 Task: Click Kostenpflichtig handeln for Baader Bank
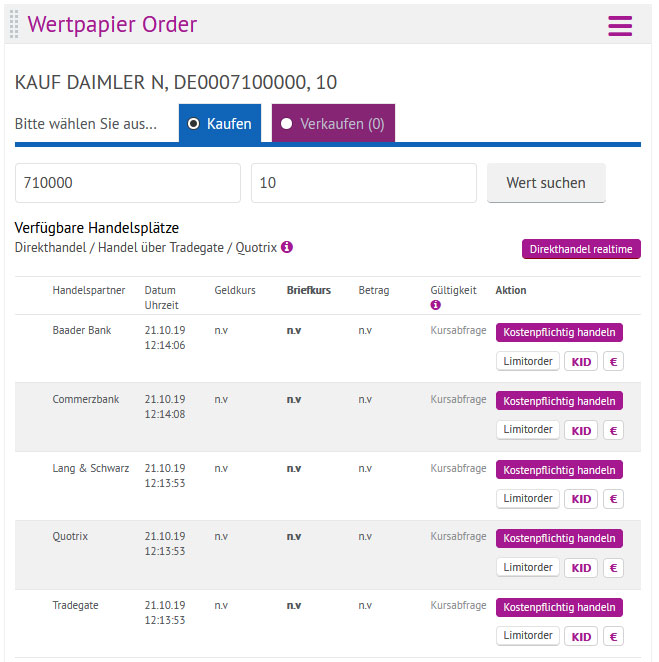pos(559,332)
